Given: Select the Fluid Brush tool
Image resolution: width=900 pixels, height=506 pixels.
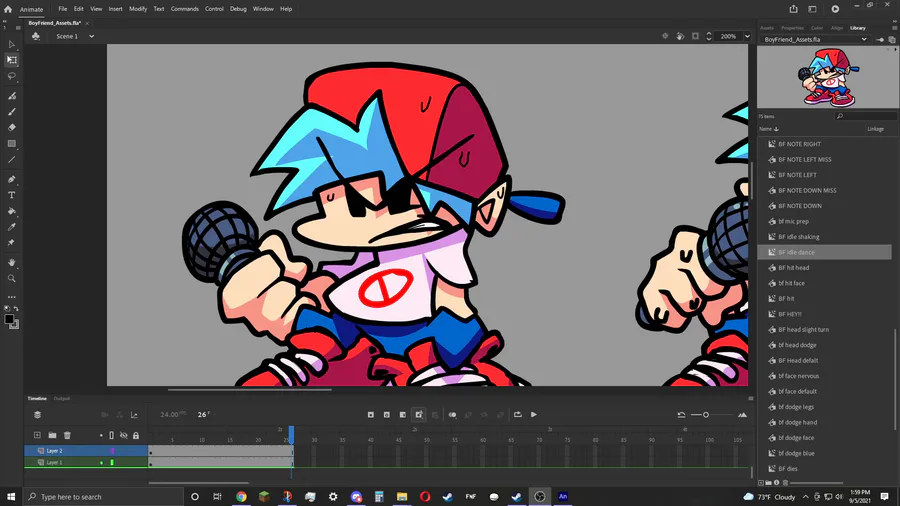Looking at the screenshot, I should 11,96.
